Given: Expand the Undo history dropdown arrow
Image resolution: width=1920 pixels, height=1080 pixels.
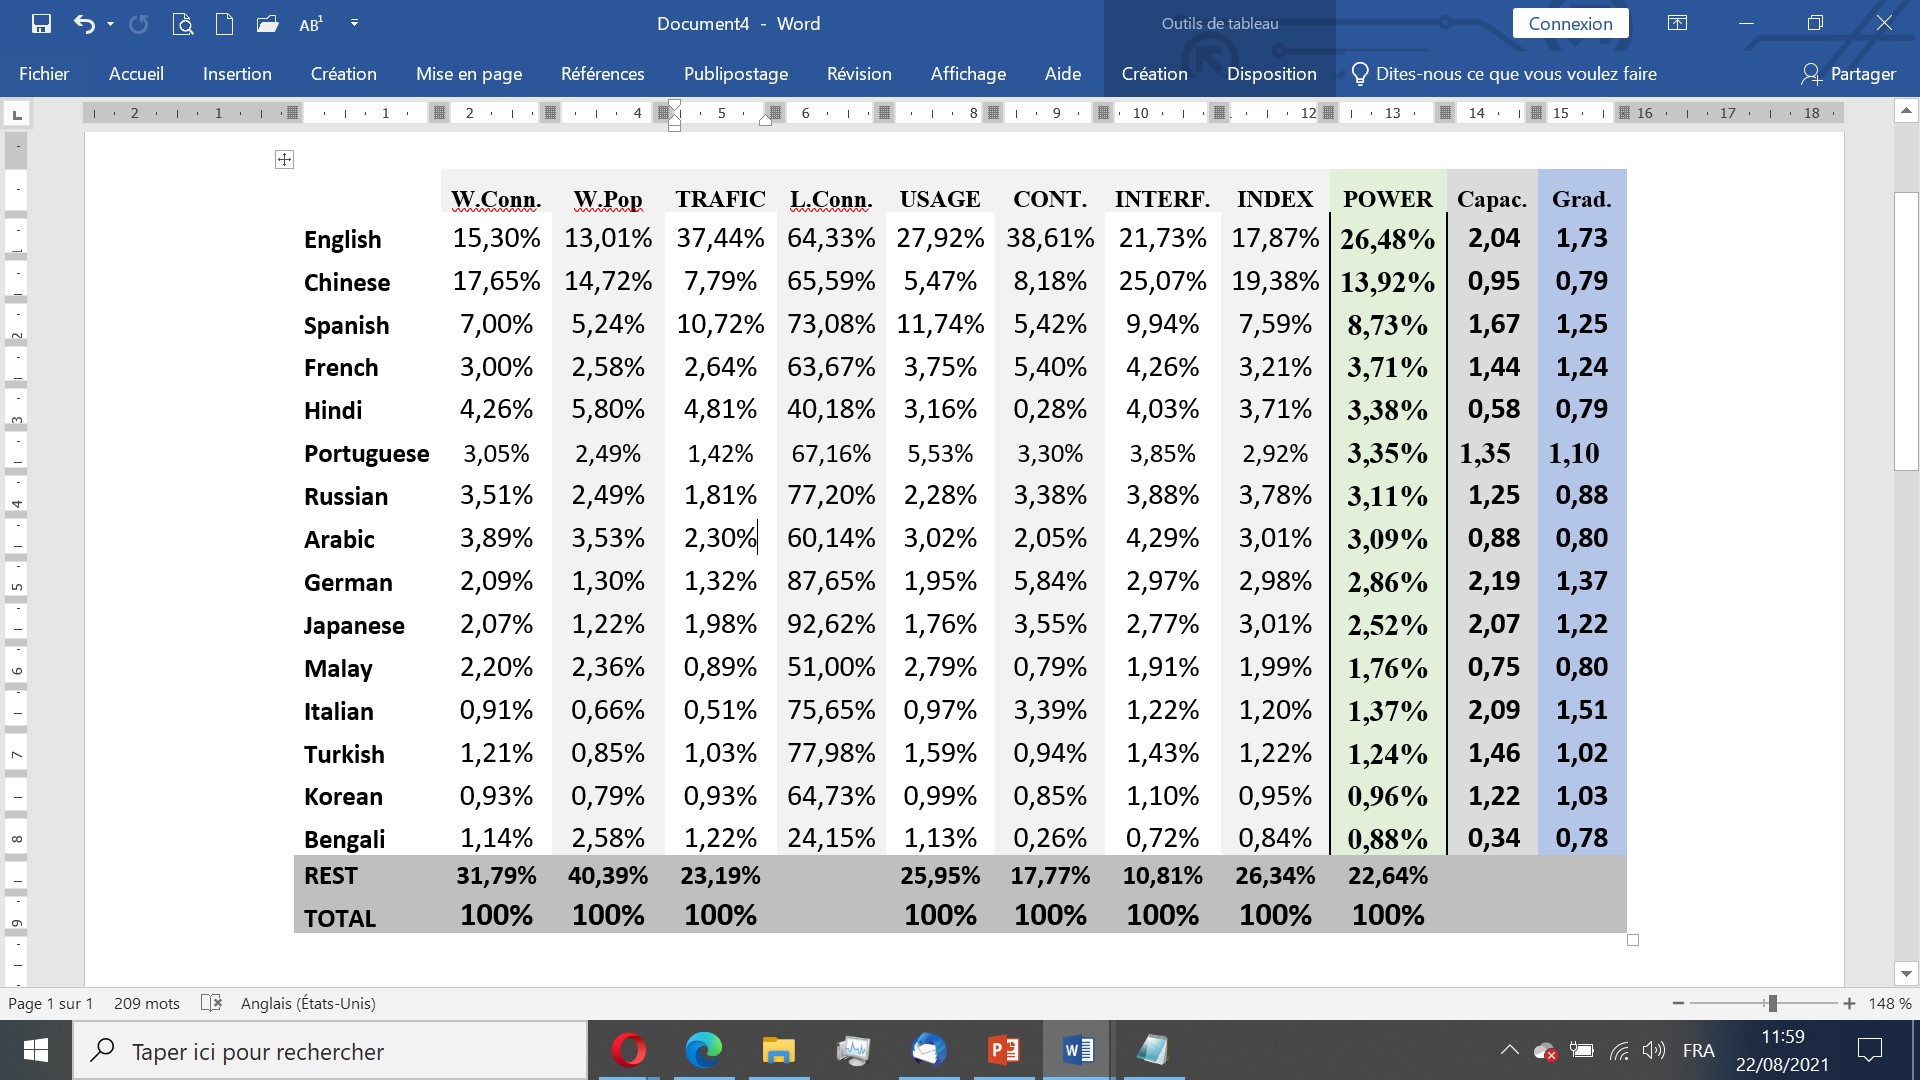Looking at the screenshot, I should point(110,24).
